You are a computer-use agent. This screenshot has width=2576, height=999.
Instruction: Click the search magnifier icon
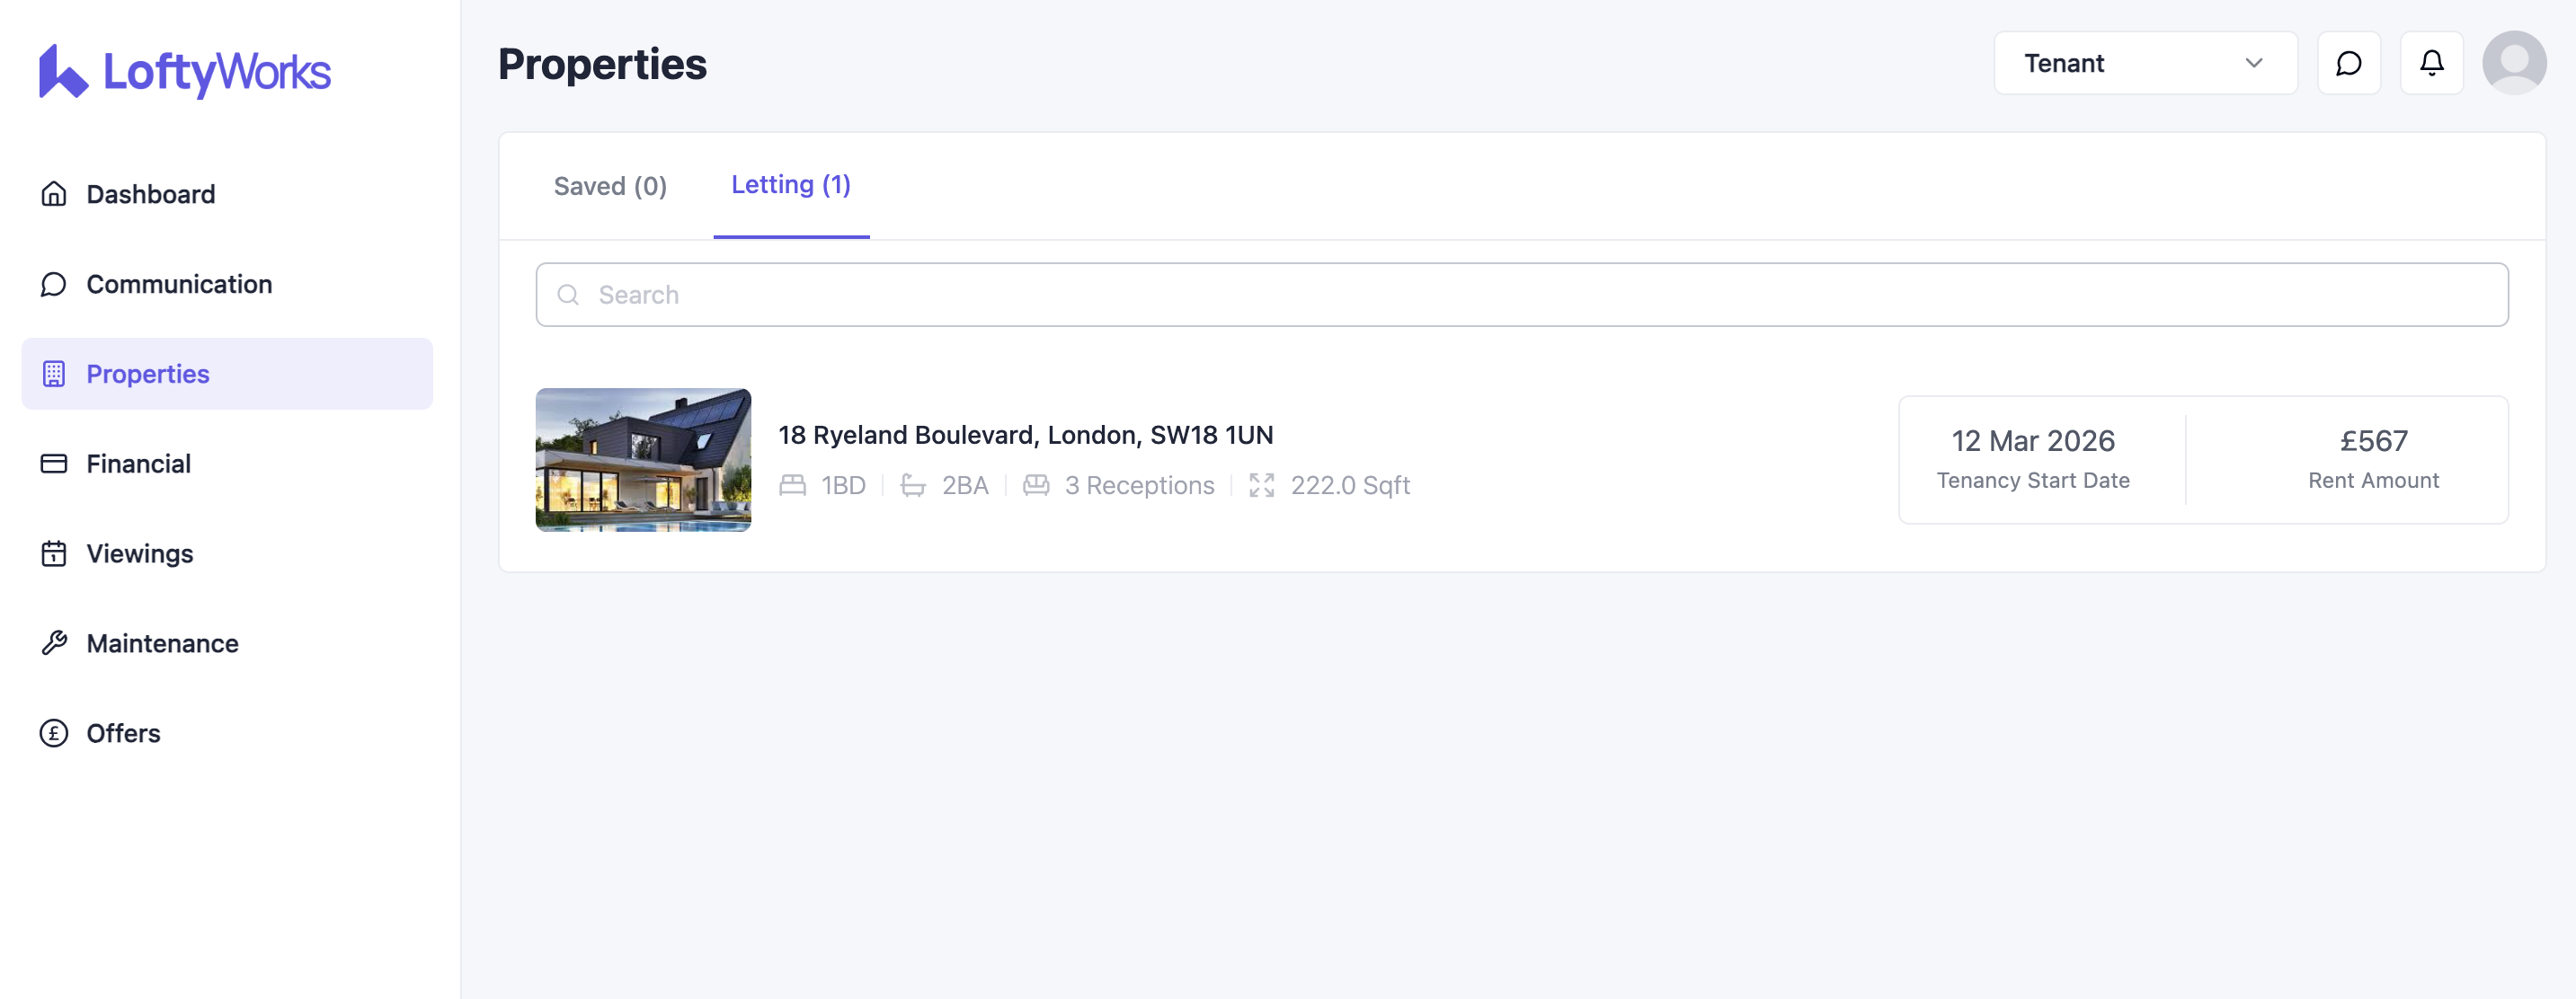click(x=568, y=295)
